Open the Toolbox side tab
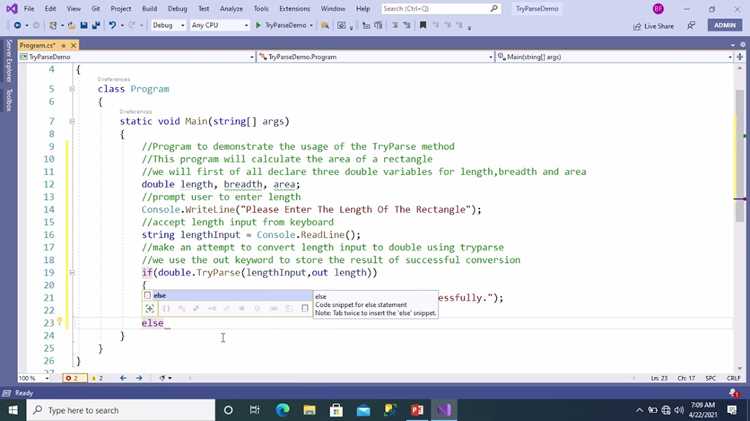Screen dimensions: 750x421 (x=8, y=100)
